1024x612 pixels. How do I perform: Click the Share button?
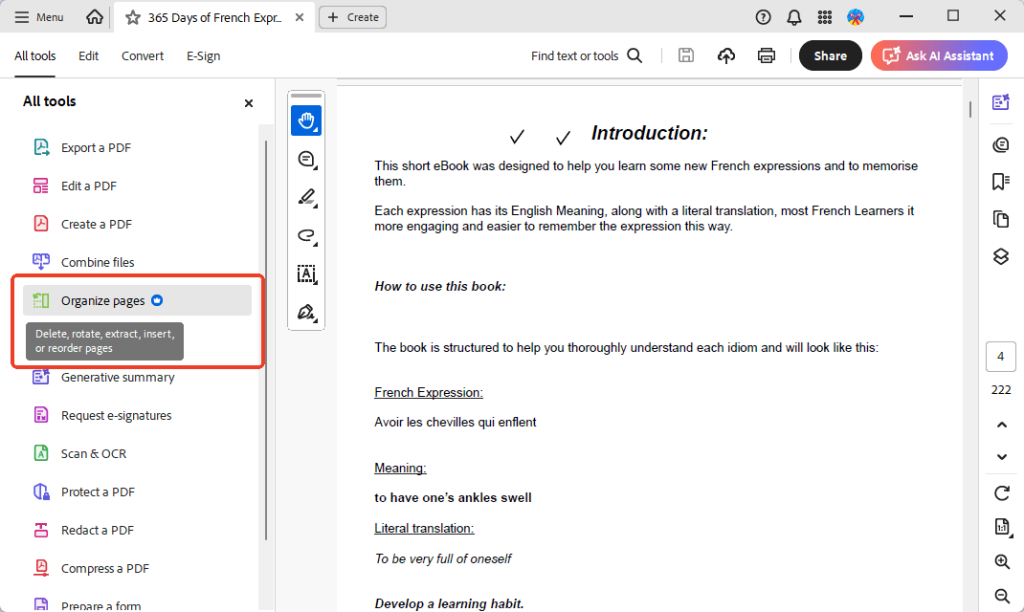pos(830,55)
